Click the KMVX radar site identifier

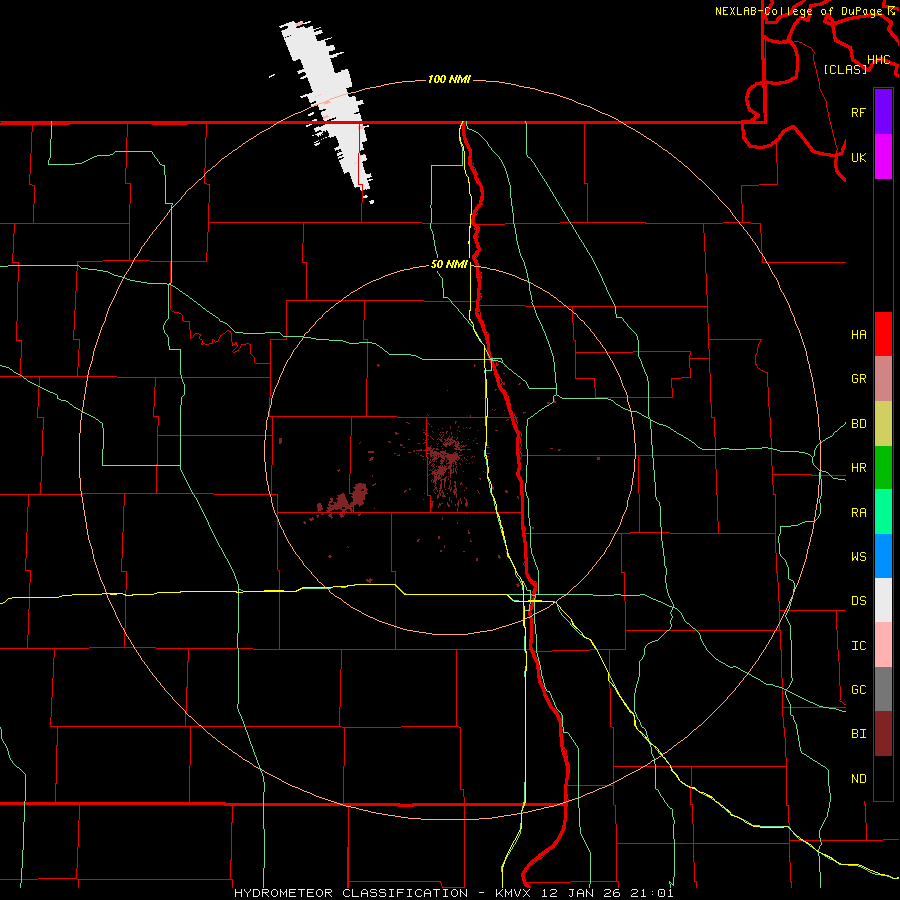pyautogui.click(x=514, y=893)
